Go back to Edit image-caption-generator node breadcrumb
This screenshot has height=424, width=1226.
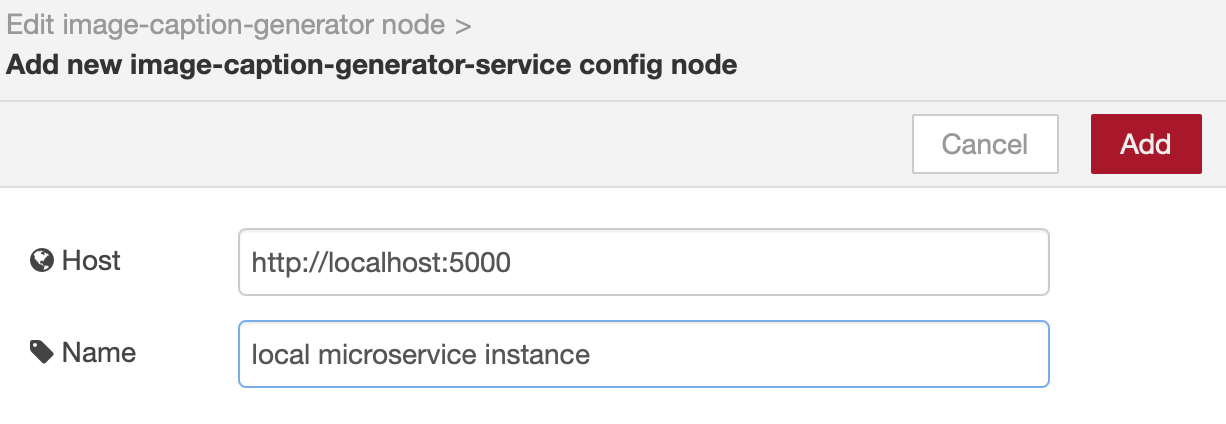(225, 25)
